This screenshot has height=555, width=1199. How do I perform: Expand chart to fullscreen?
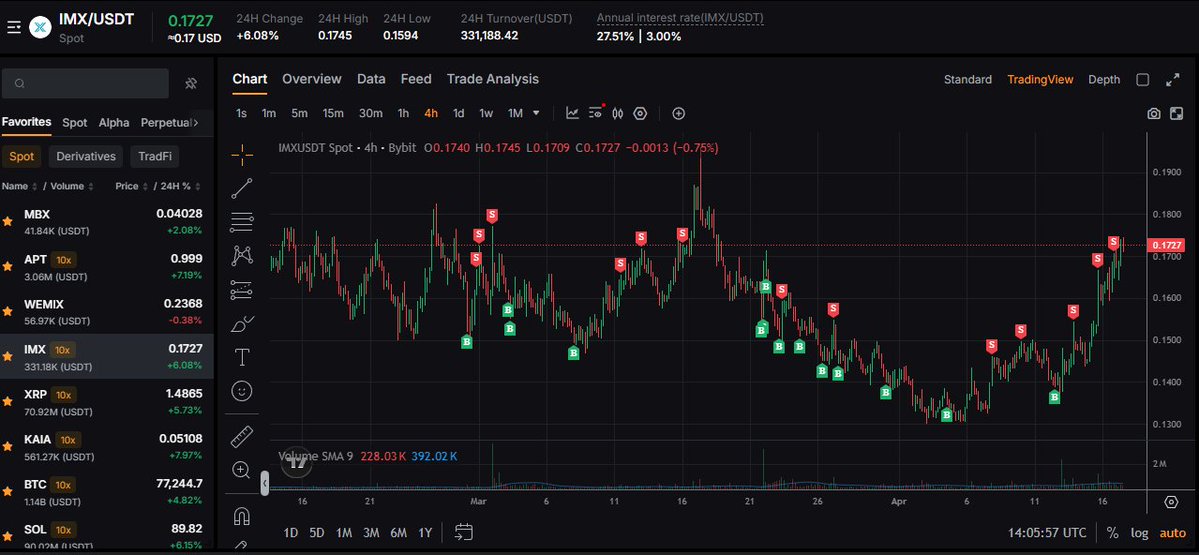[x=1172, y=80]
